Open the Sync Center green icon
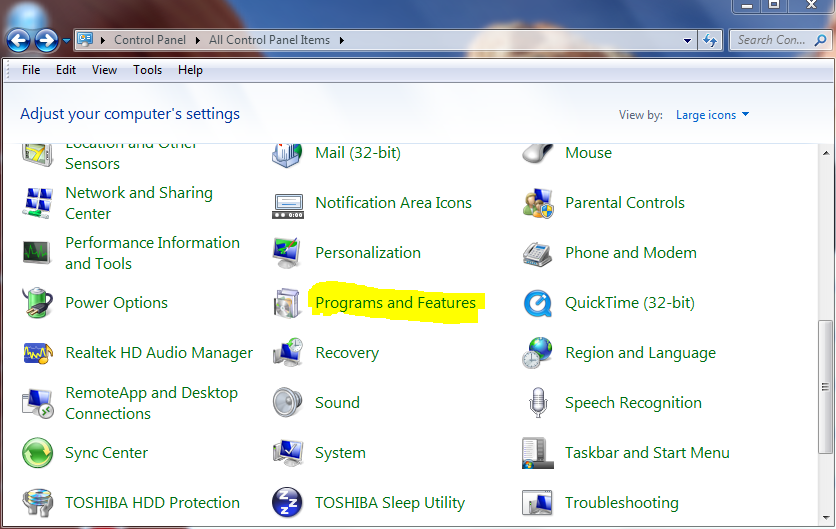Image resolution: width=836 pixels, height=529 pixels. point(38,453)
